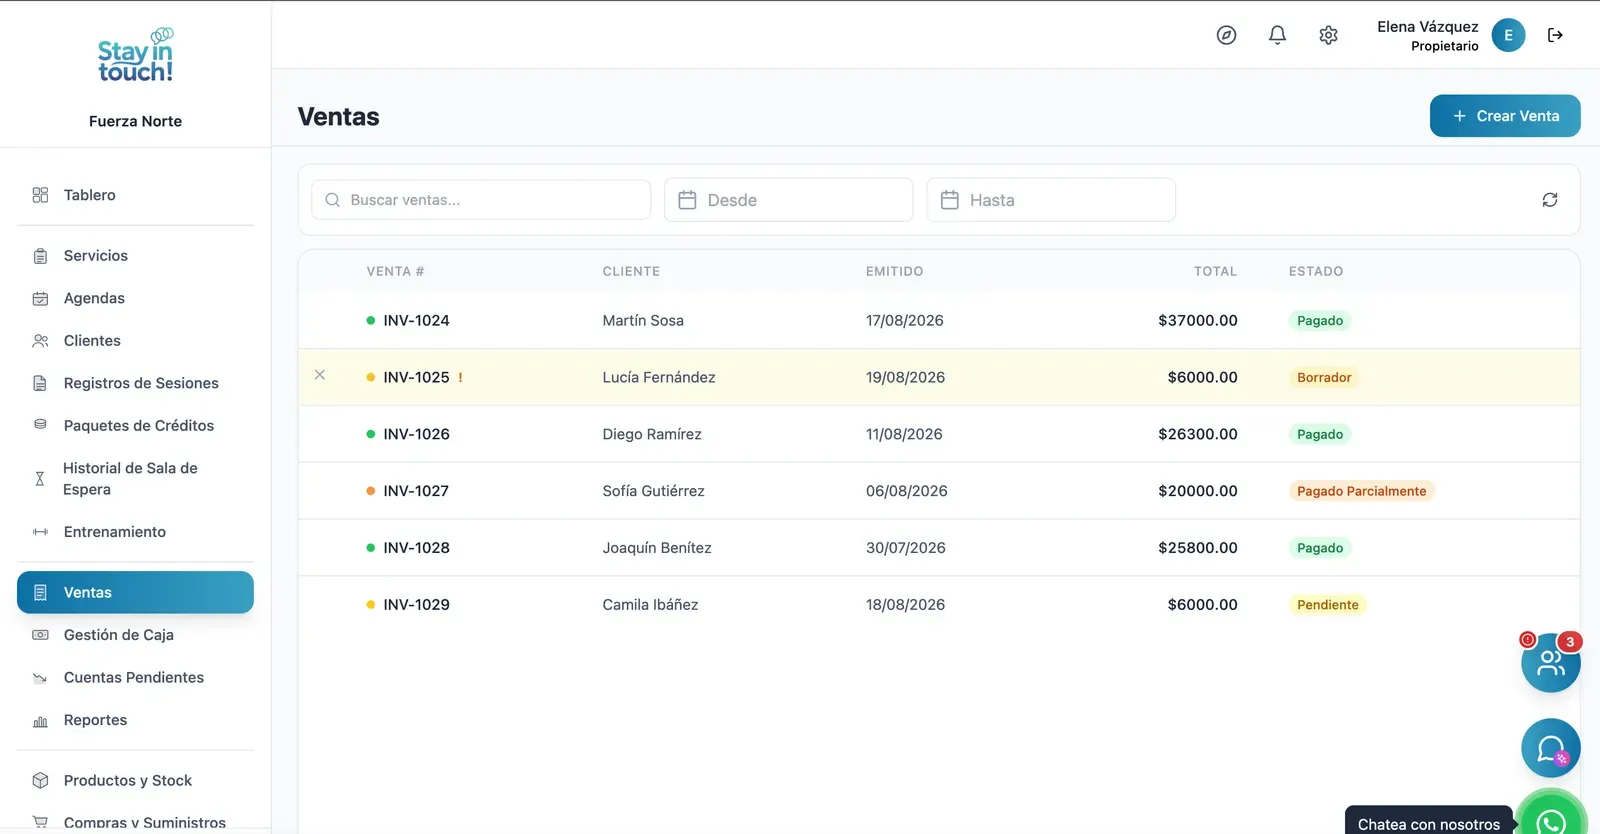Dismiss the highlighted INV-1025 row with X
Image resolution: width=1600 pixels, height=834 pixels.
pos(320,375)
